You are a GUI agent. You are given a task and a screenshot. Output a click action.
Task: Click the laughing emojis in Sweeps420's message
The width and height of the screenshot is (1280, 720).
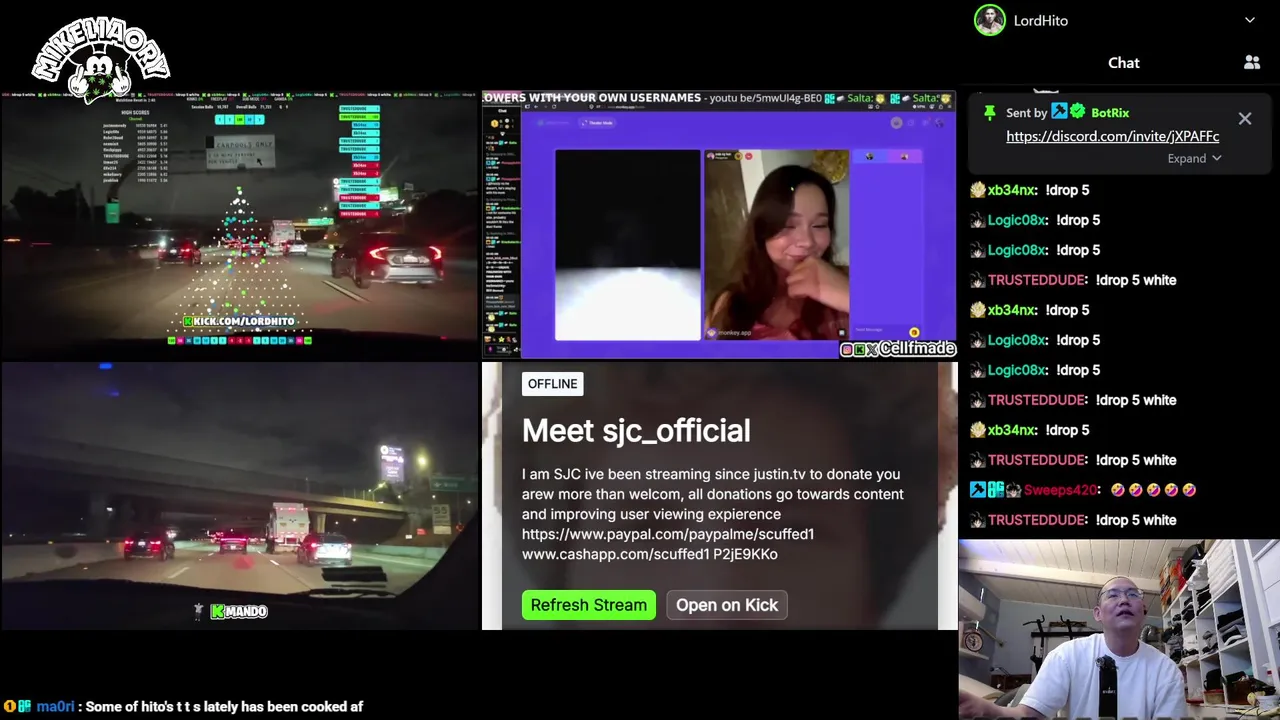click(x=1153, y=490)
